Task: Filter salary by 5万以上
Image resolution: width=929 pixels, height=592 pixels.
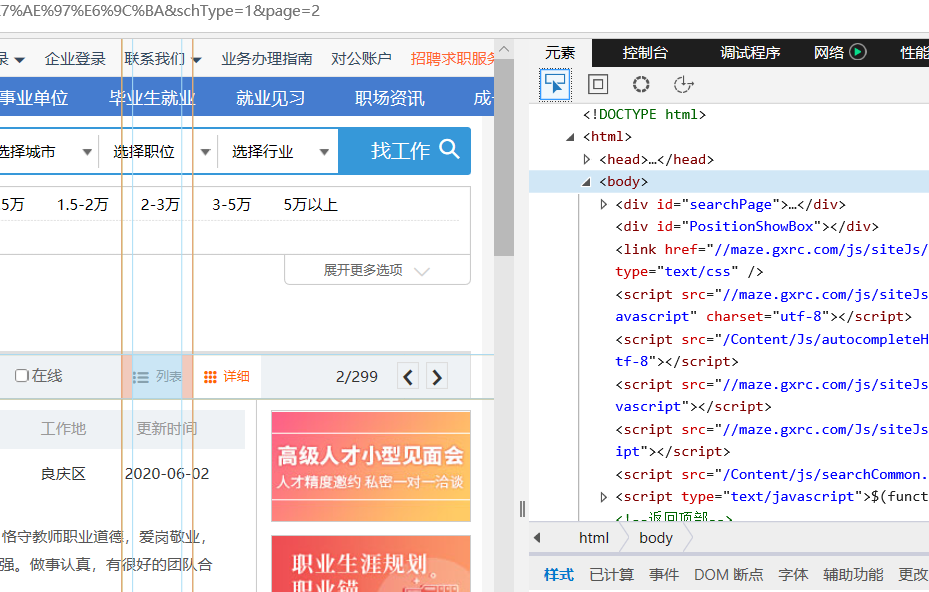Action: 310,205
